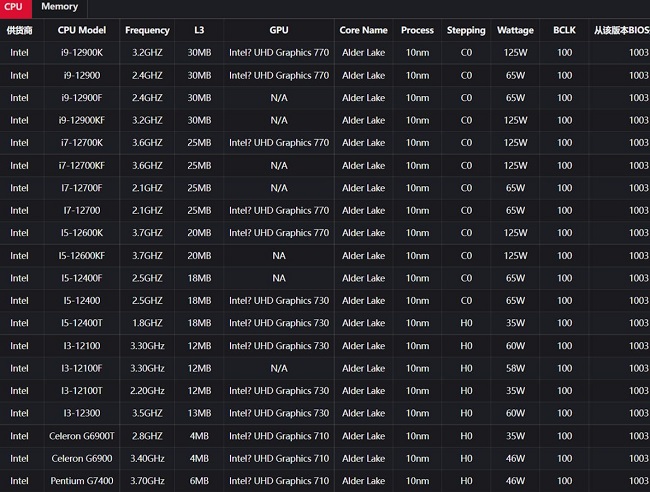650x492 pixels.
Task: Select the Celeron G6900T model cell
Action: 82,436
